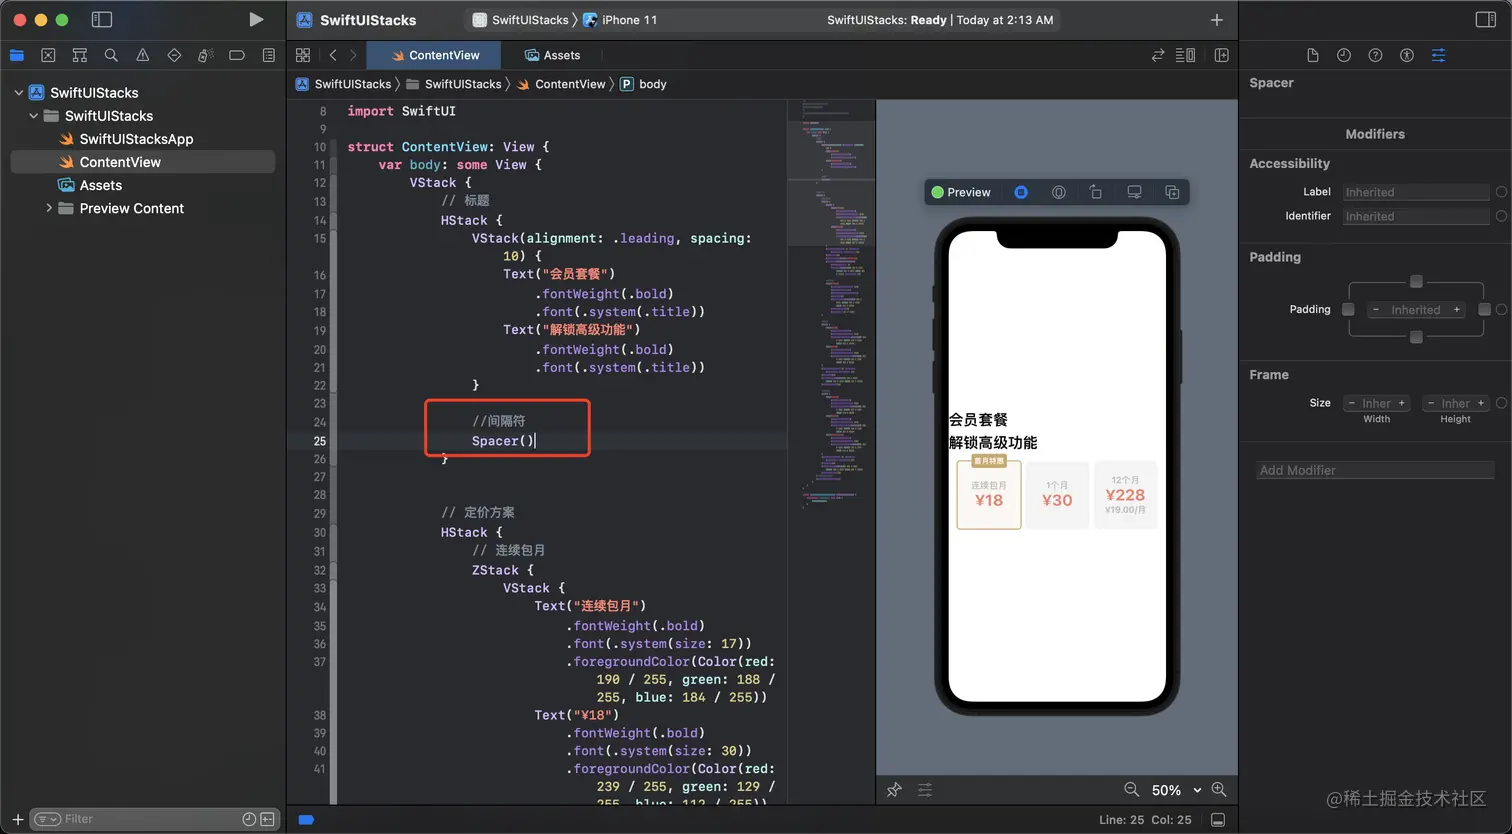This screenshot has height=834, width=1512.
Task: Enable bottom padding checkbox
Action: pyautogui.click(x=1416, y=337)
